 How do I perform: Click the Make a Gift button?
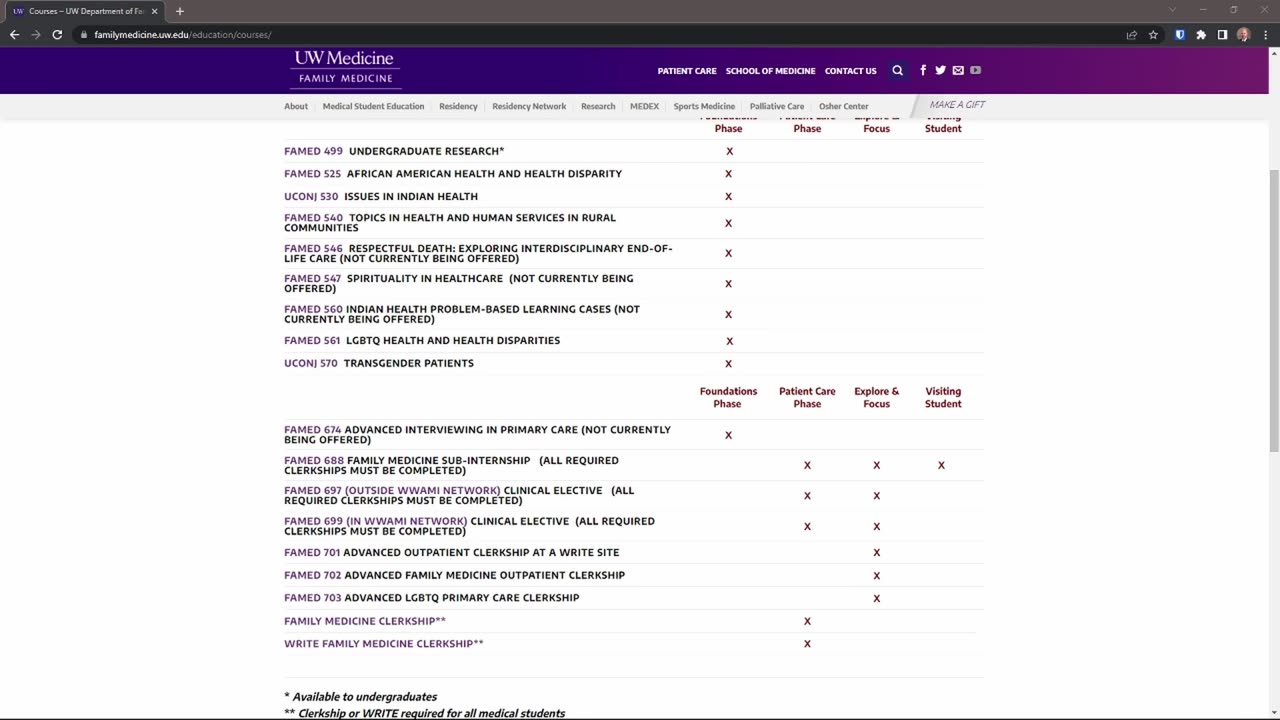(957, 105)
